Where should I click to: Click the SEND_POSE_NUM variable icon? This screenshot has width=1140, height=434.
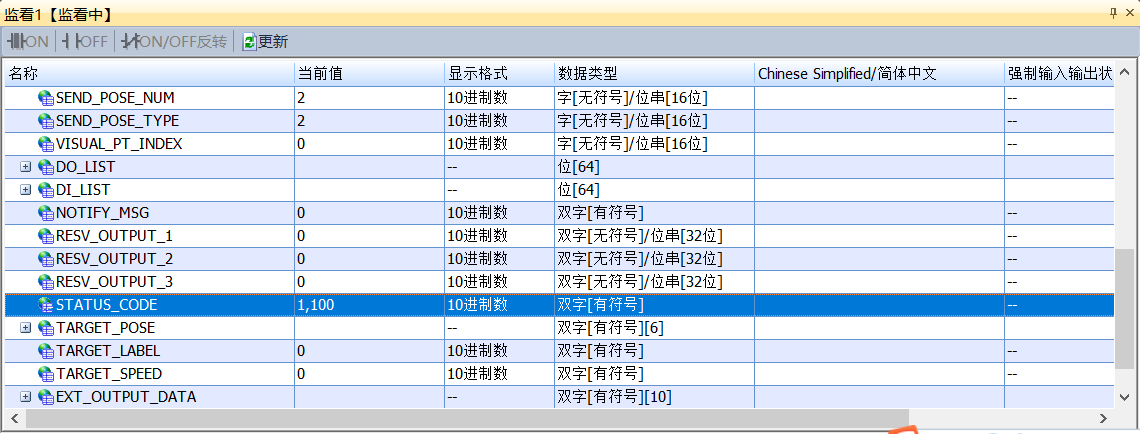coord(46,98)
